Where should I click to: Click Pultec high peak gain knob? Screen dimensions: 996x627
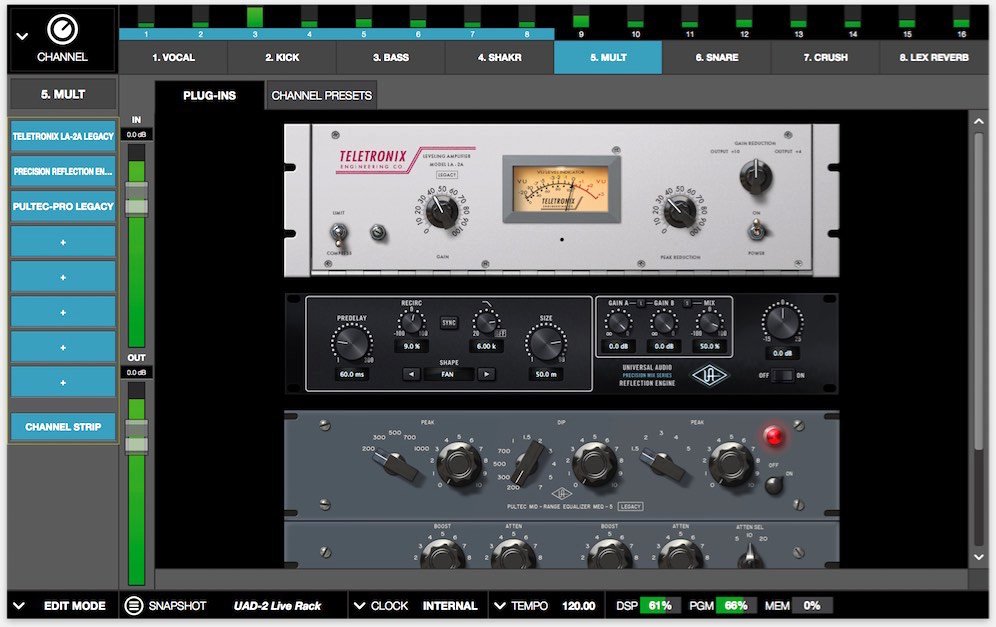tap(730, 464)
